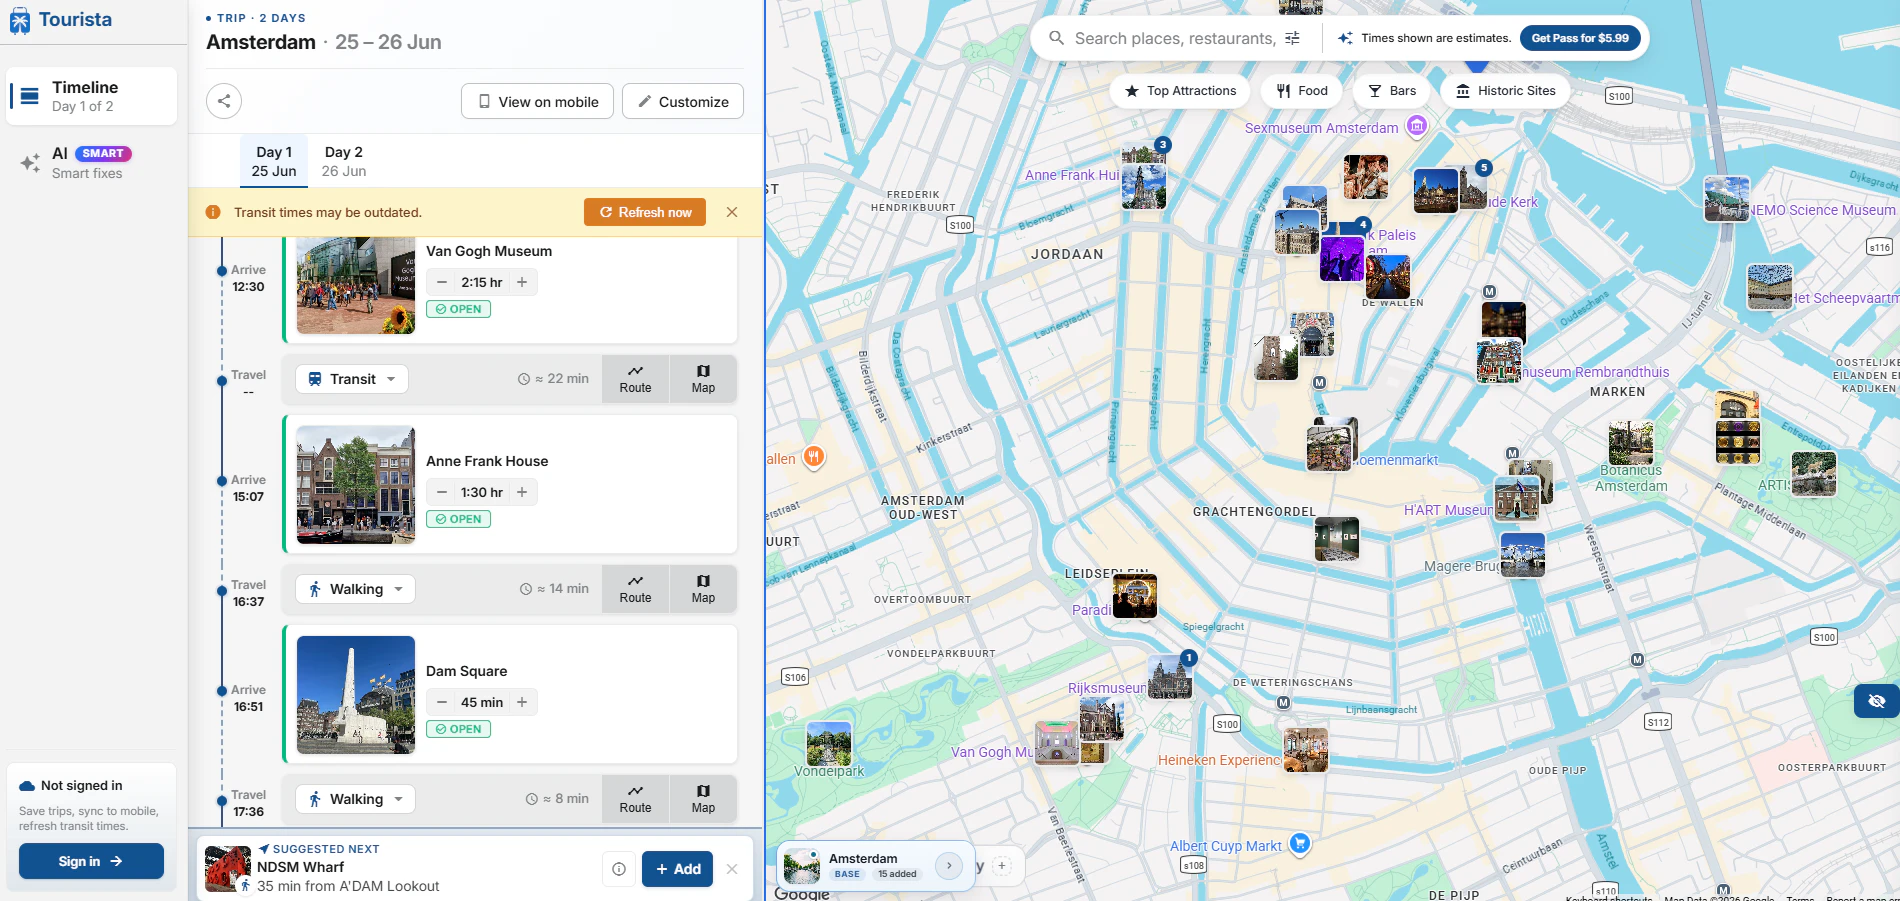Click NDSM Wharf suggestion thumbnail
Image resolution: width=1900 pixels, height=901 pixels.
coord(228,869)
